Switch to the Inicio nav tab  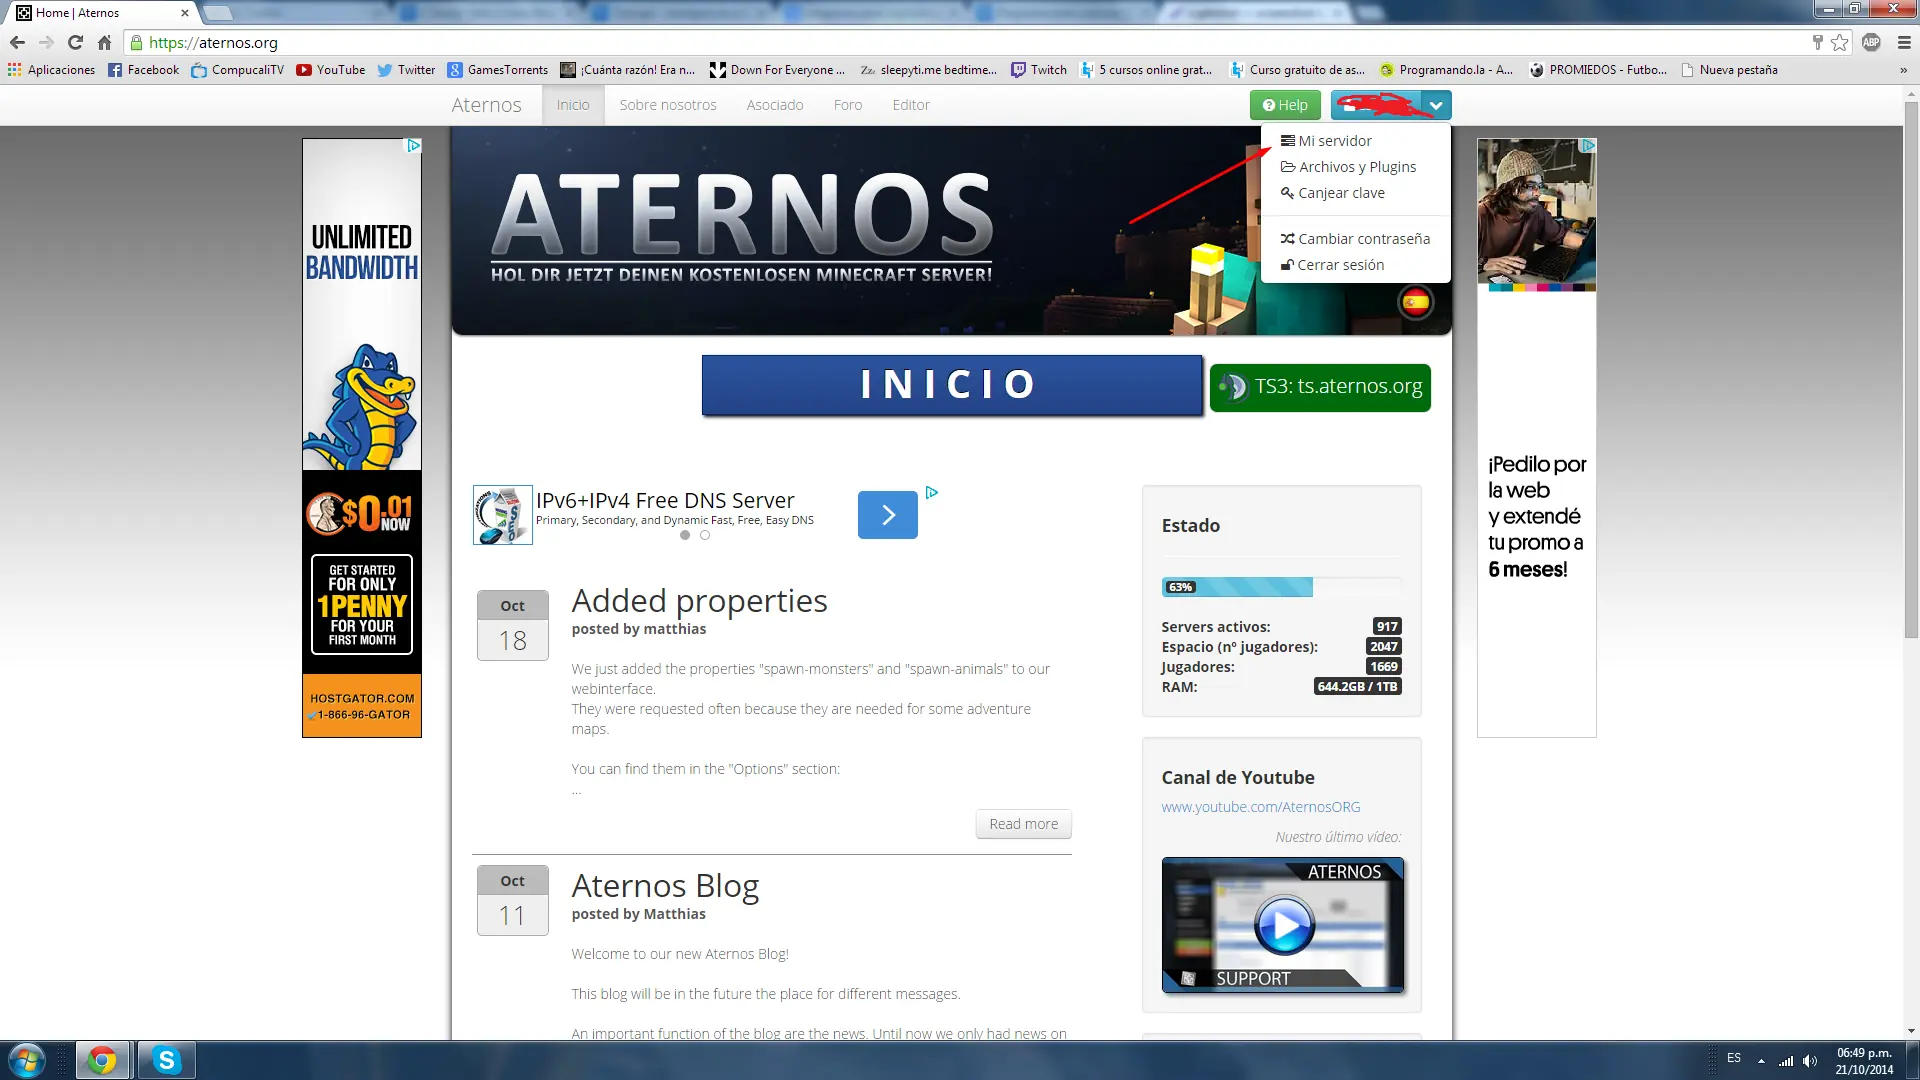pos(573,105)
